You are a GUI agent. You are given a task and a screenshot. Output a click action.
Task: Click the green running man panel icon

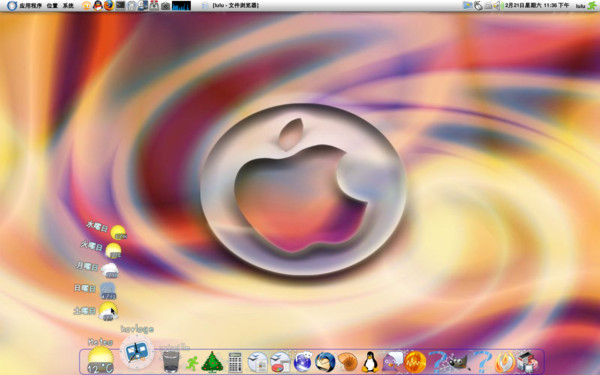(592, 5)
